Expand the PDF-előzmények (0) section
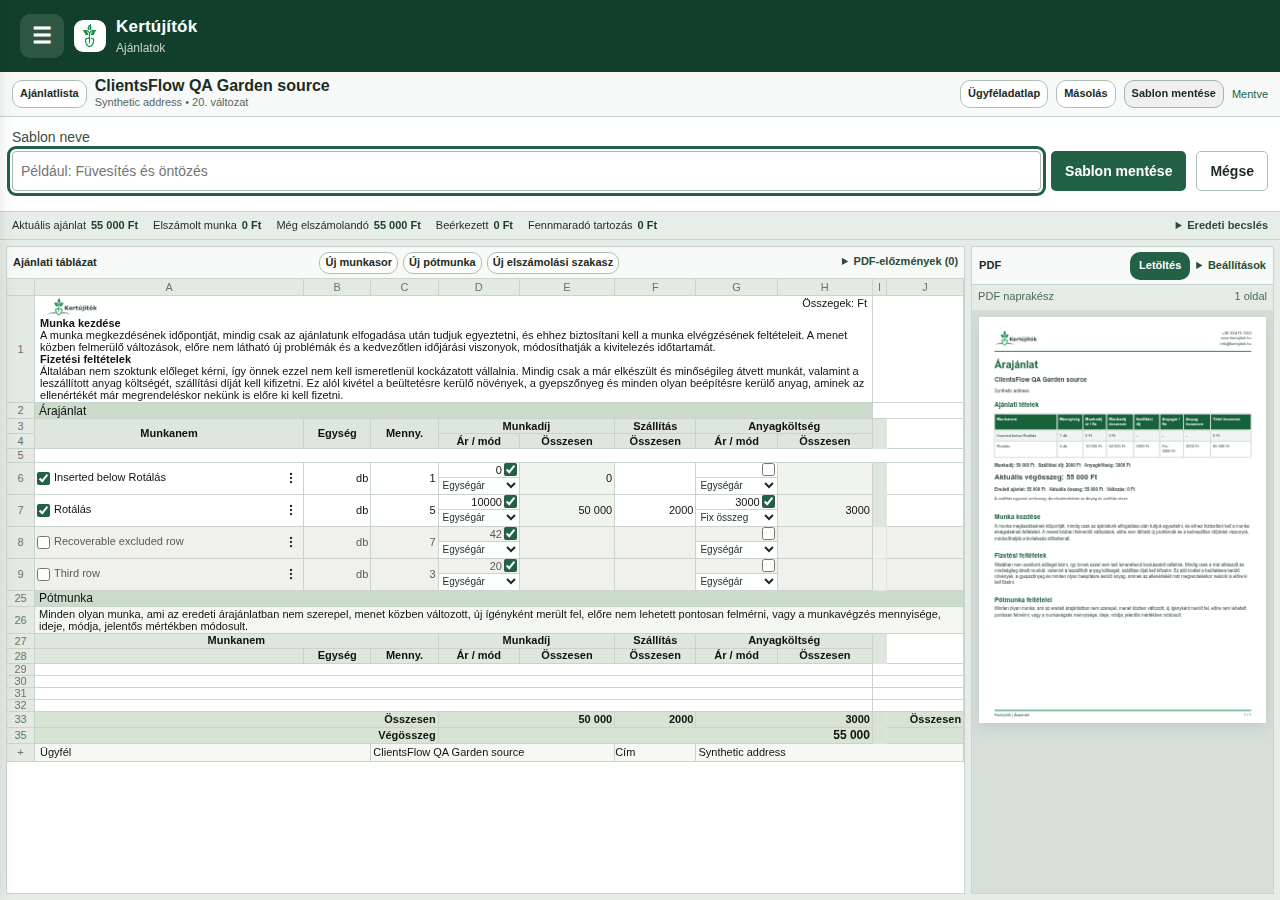 [x=899, y=261]
